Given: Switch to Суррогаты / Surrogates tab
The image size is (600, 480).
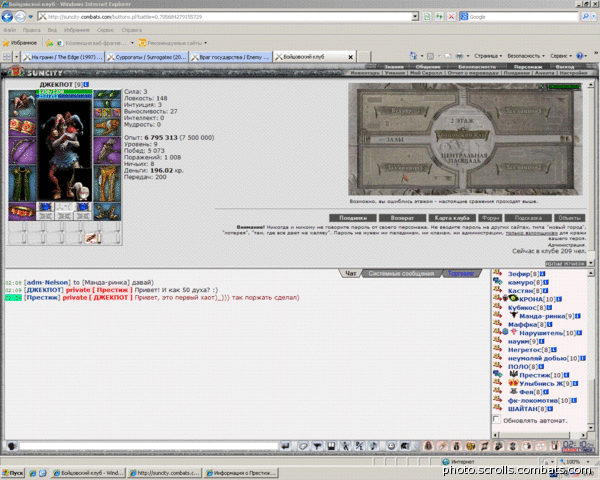Looking at the screenshot, I should [147, 57].
